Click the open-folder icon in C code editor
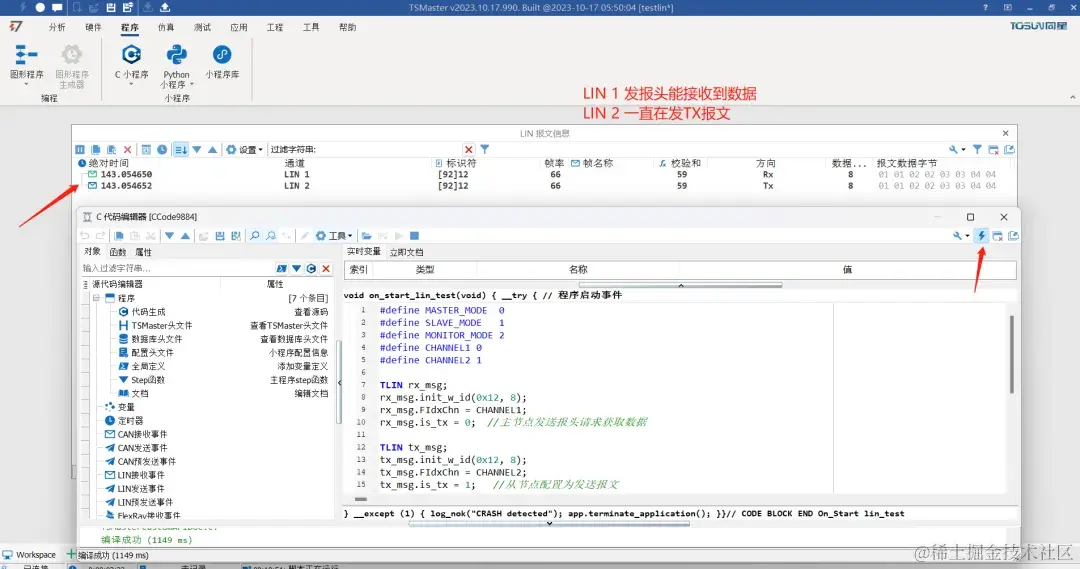This screenshot has width=1080, height=569. coord(366,236)
